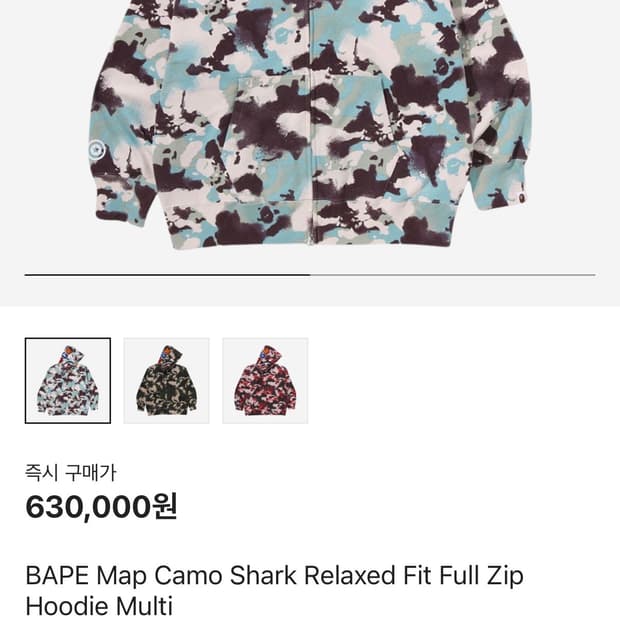
Task: Select the red camo hoodie thumbnail
Action: [265, 380]
